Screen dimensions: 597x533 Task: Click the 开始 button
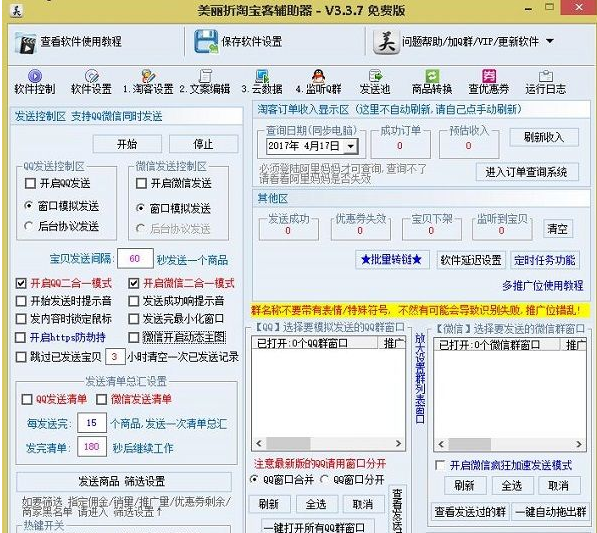[127, 144]
